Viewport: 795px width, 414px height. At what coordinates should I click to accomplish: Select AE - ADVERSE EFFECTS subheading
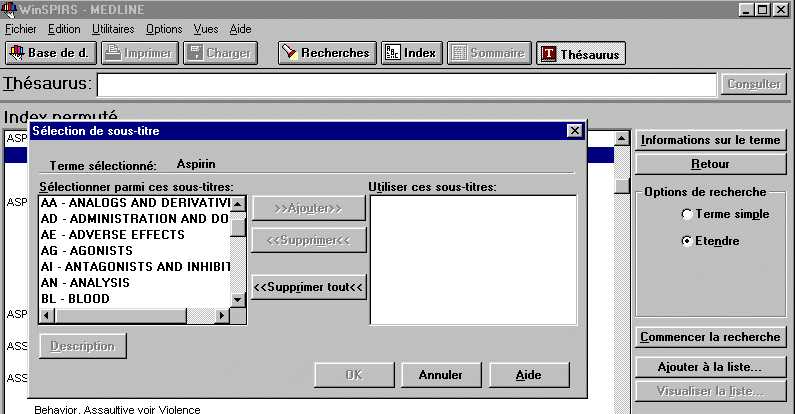[x=135, y=235]
